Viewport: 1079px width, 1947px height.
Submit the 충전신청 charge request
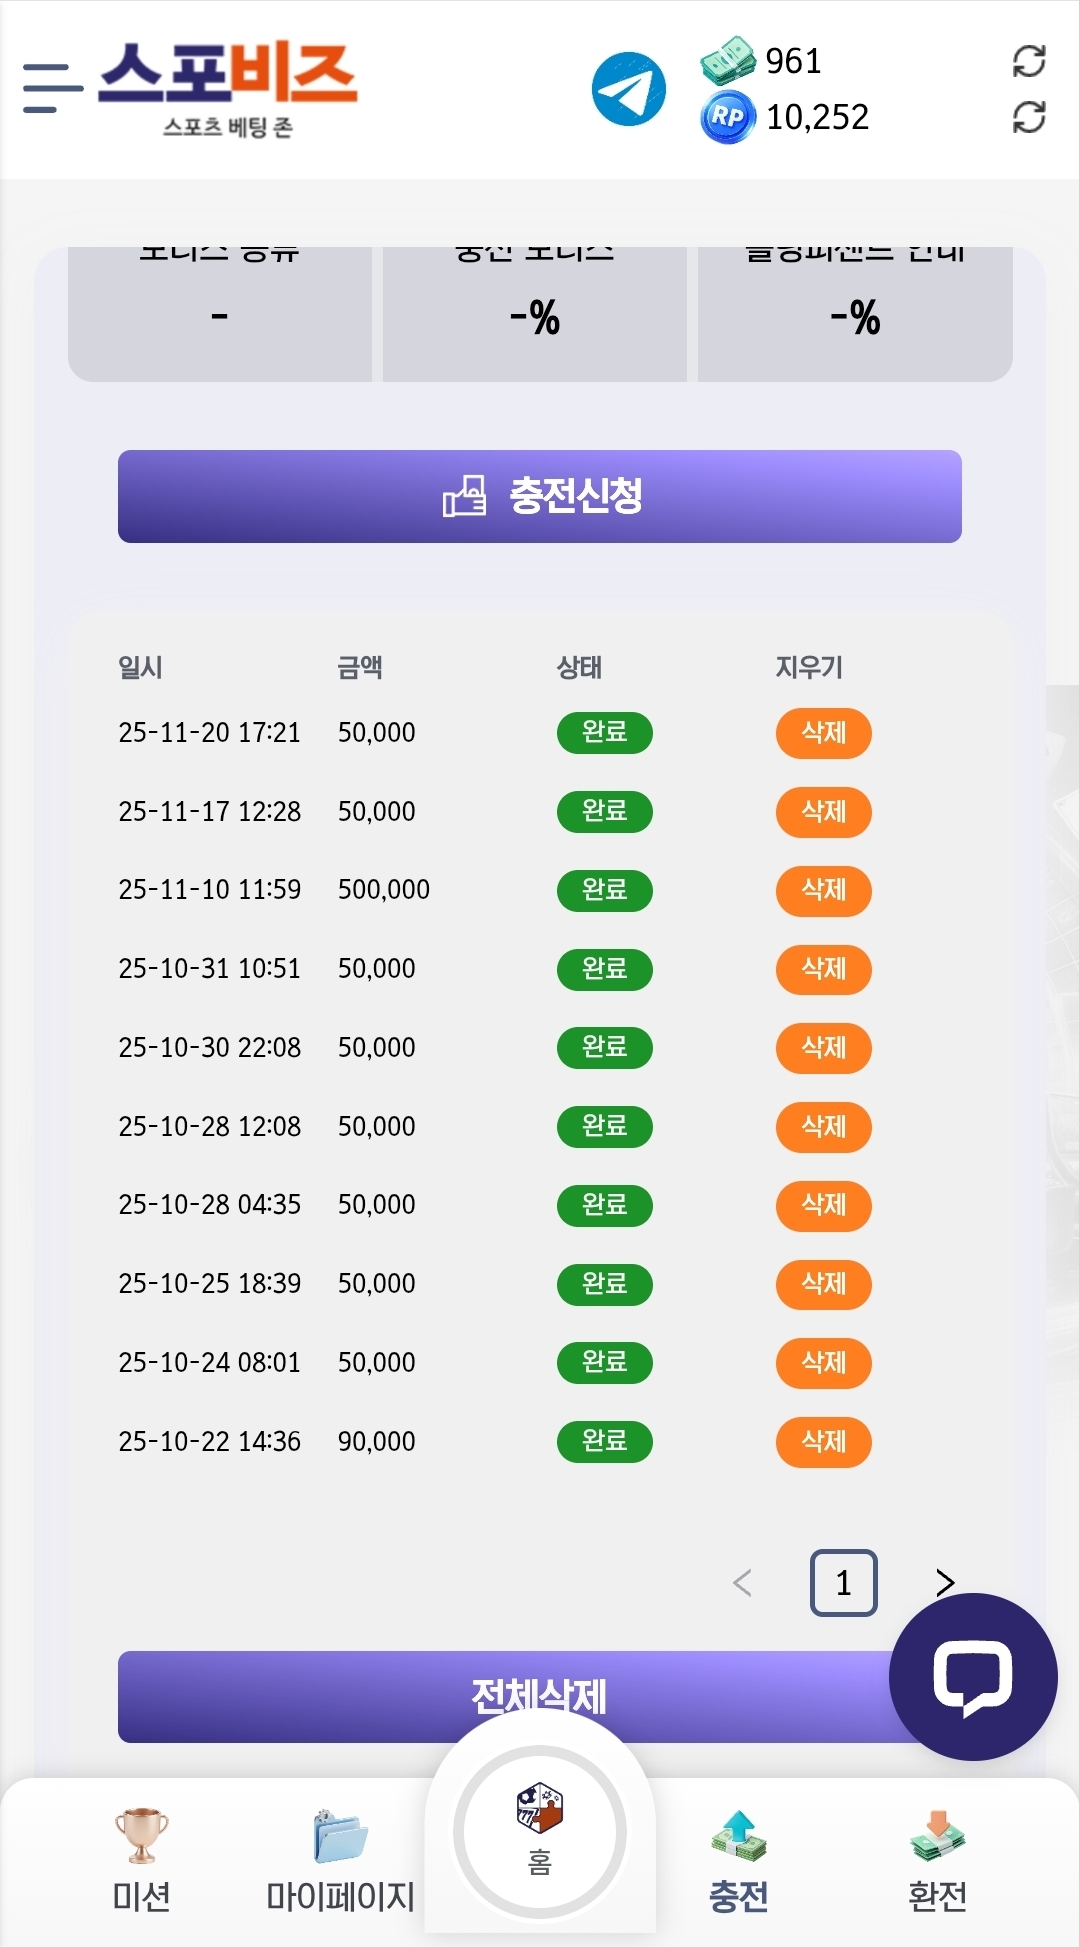click(540, 496)
